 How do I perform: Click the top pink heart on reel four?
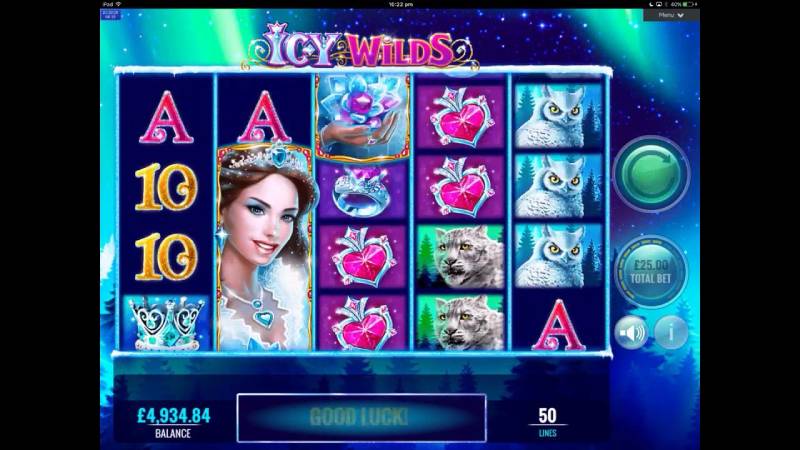(x=461, y=116)
